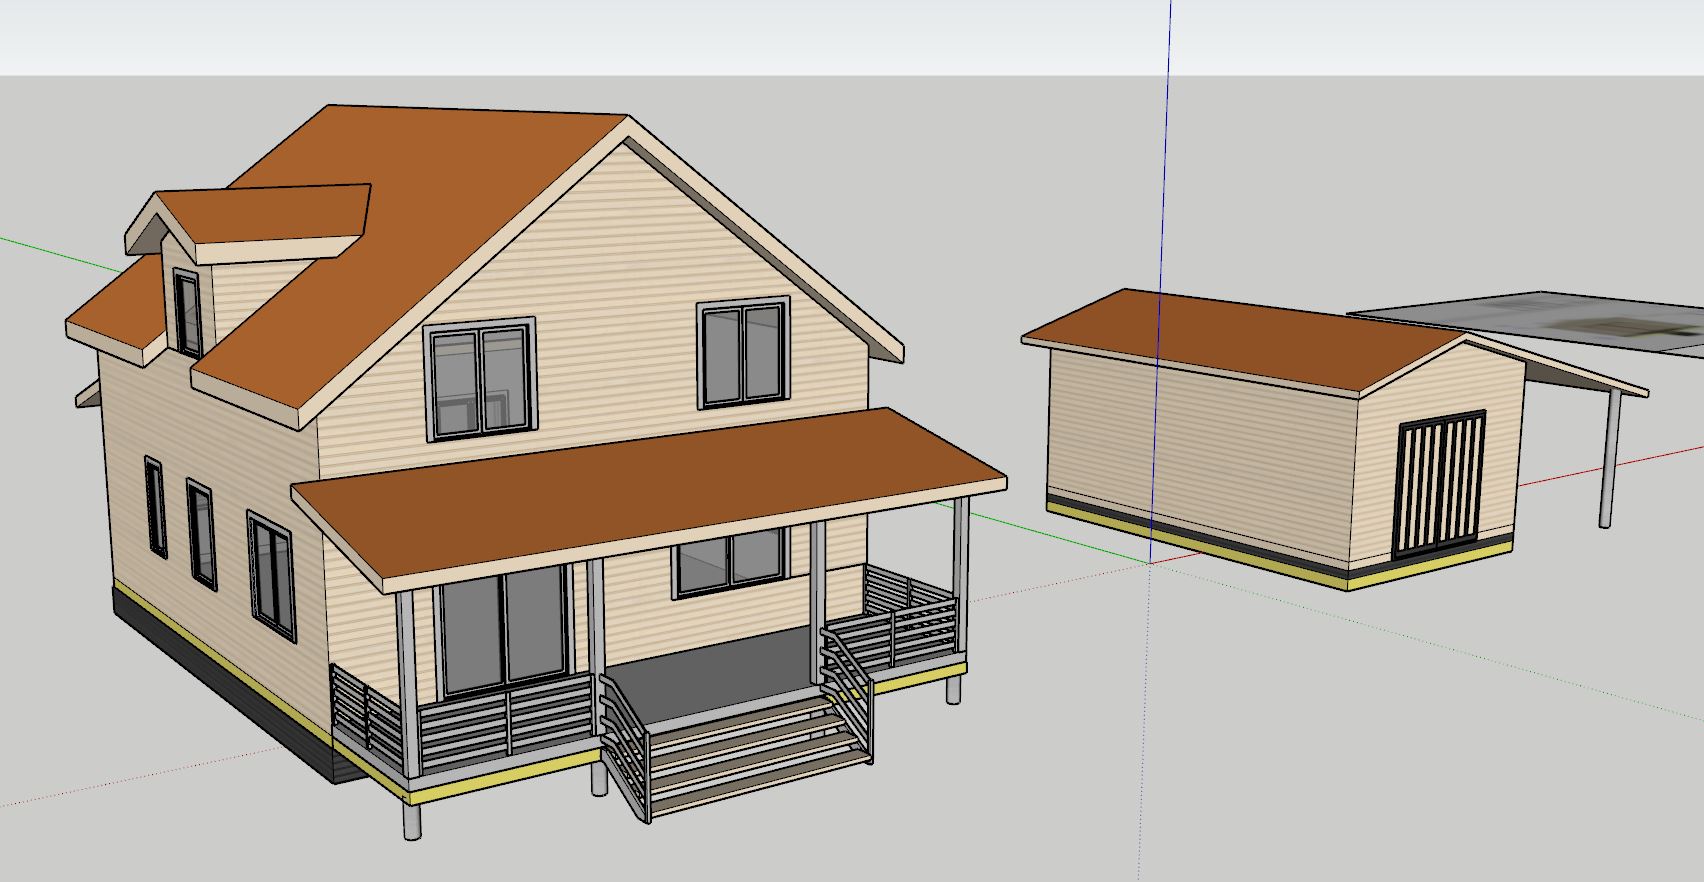This screenshot has height=882, width=1704.
Task: Pick the upper-left gable double window
Action: [x=480, y=379]
